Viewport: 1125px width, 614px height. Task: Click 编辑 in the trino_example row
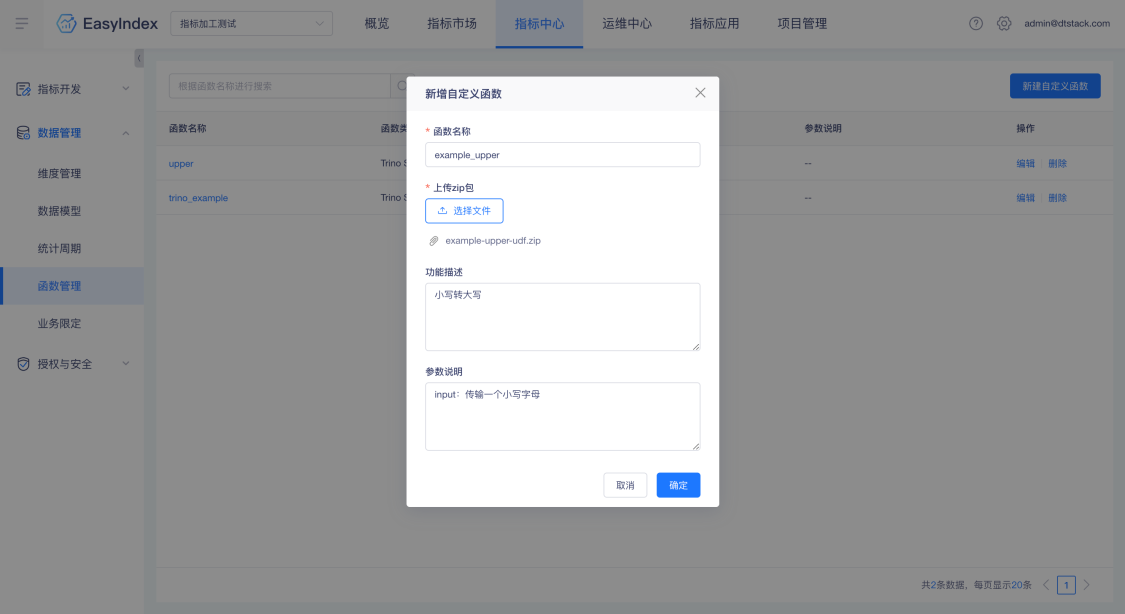coord(1025,198)
